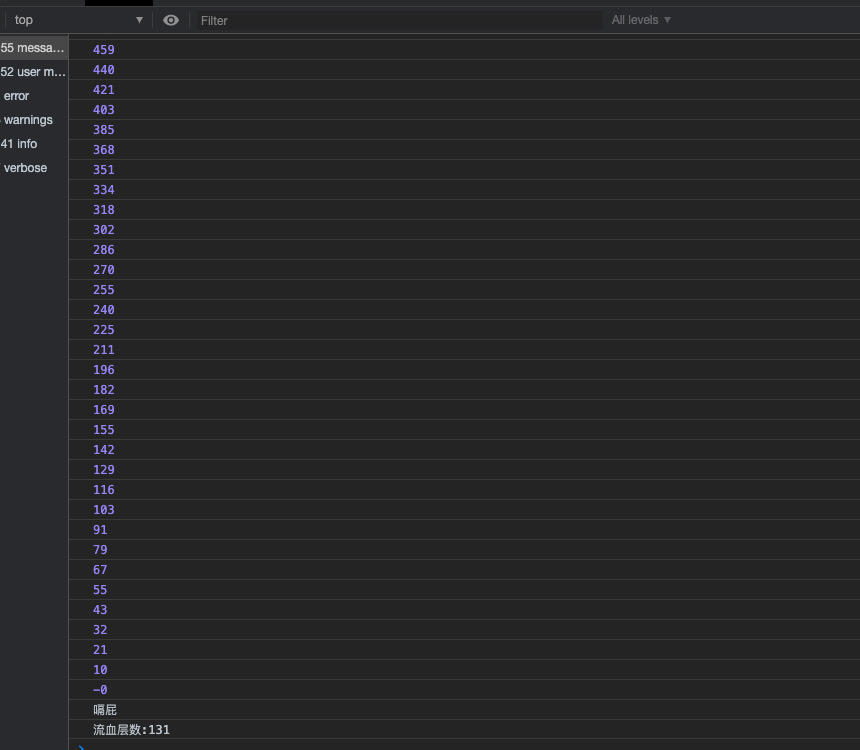Click the console value 302
The width and height of the screenshot is (860, 750).
(x=104, y=230)
